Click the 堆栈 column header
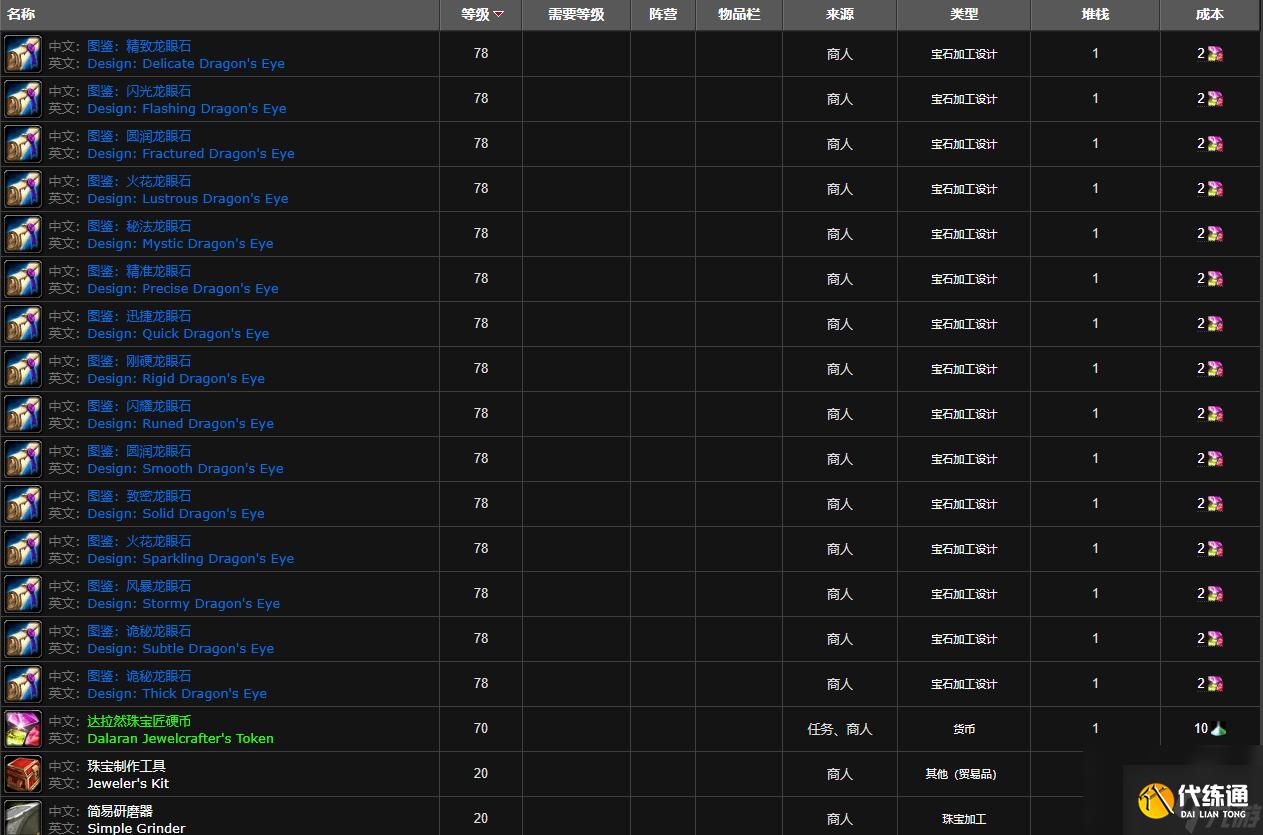The image size is (1263, 835). (x=1095, y=15)
